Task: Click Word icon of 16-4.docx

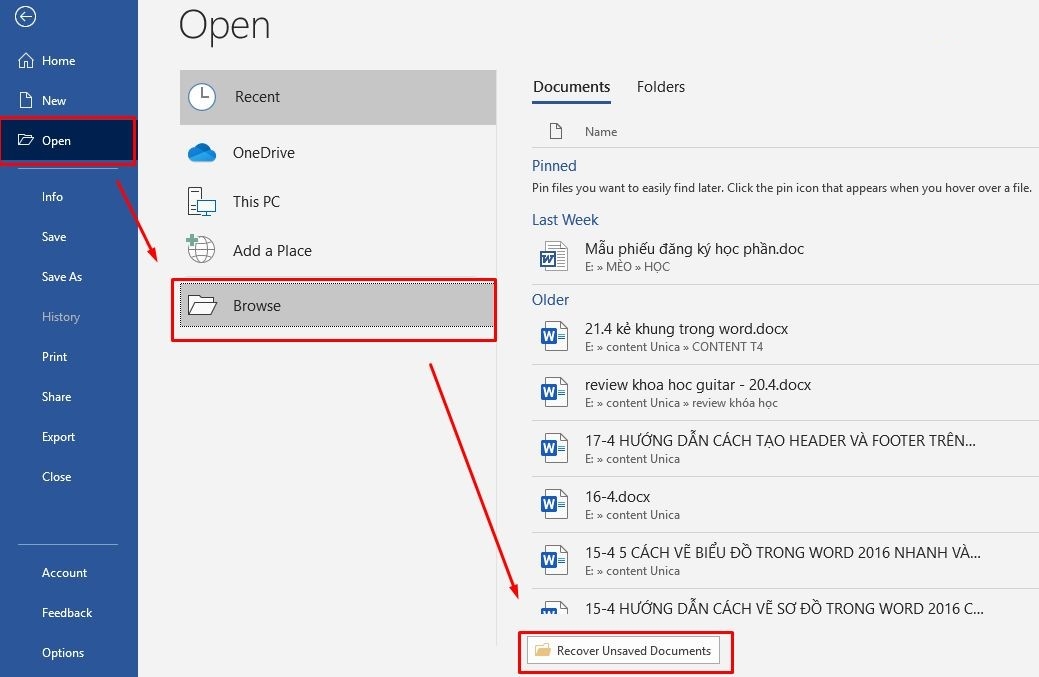Action: (554, 504)
